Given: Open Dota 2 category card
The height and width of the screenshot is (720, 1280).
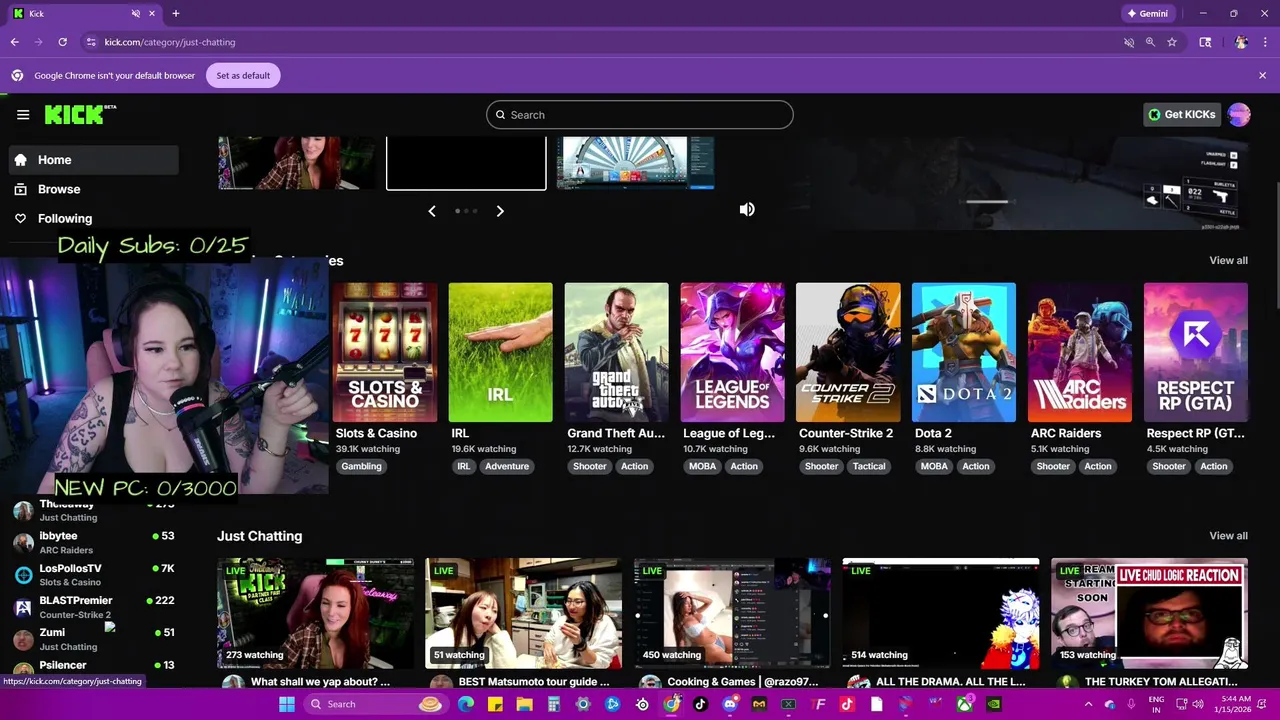Looking at the screenshot, I should coord(964,352).
